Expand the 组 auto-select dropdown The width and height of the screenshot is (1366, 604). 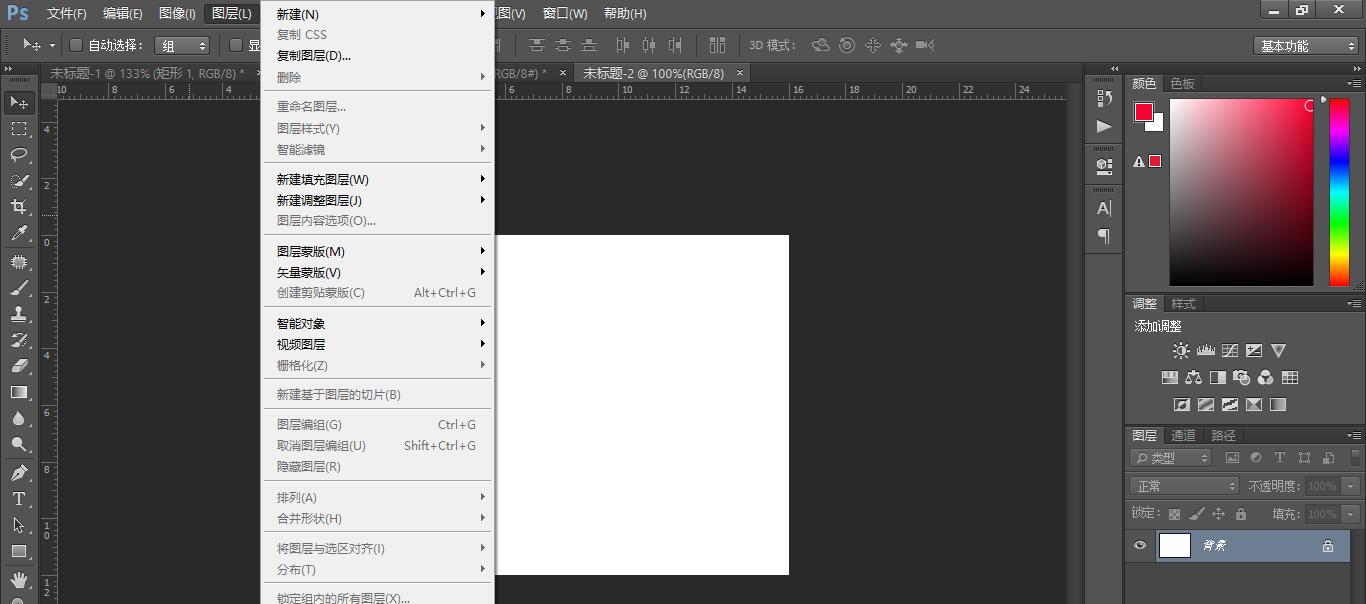click(x=182, y=46)
